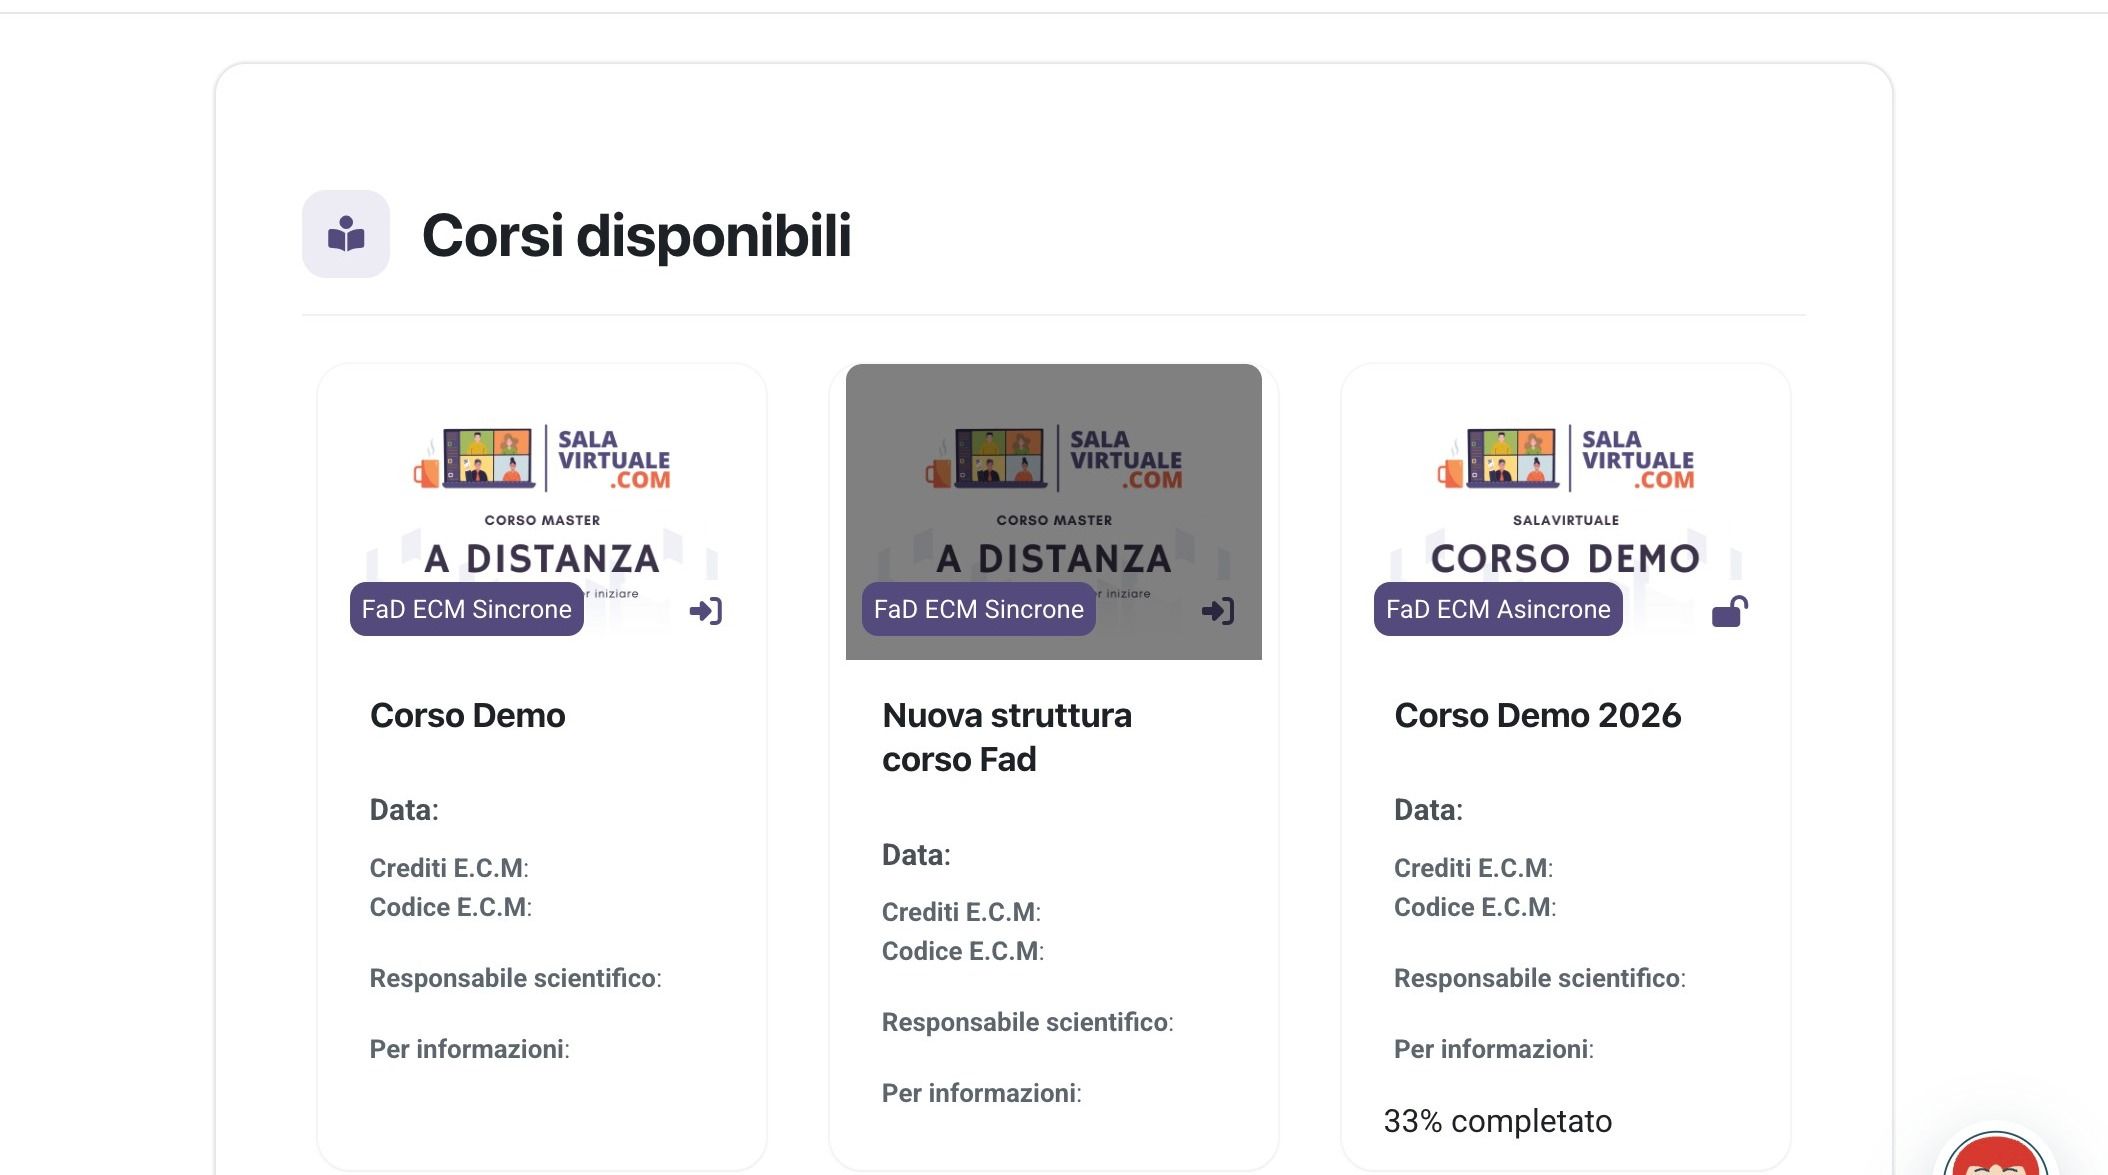Click FaD ECM Sincrone badge on Corso Demo card
This screenshot has height=1175, width=2108.
pyautogui.click(x=467, y=609)
